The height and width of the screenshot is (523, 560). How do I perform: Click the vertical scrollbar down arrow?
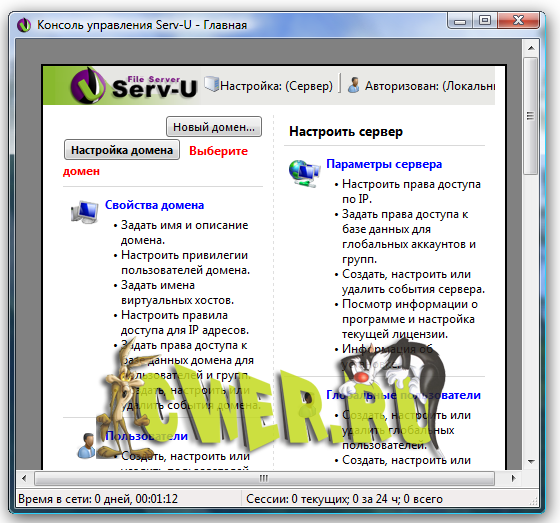[x=531, y=462]
